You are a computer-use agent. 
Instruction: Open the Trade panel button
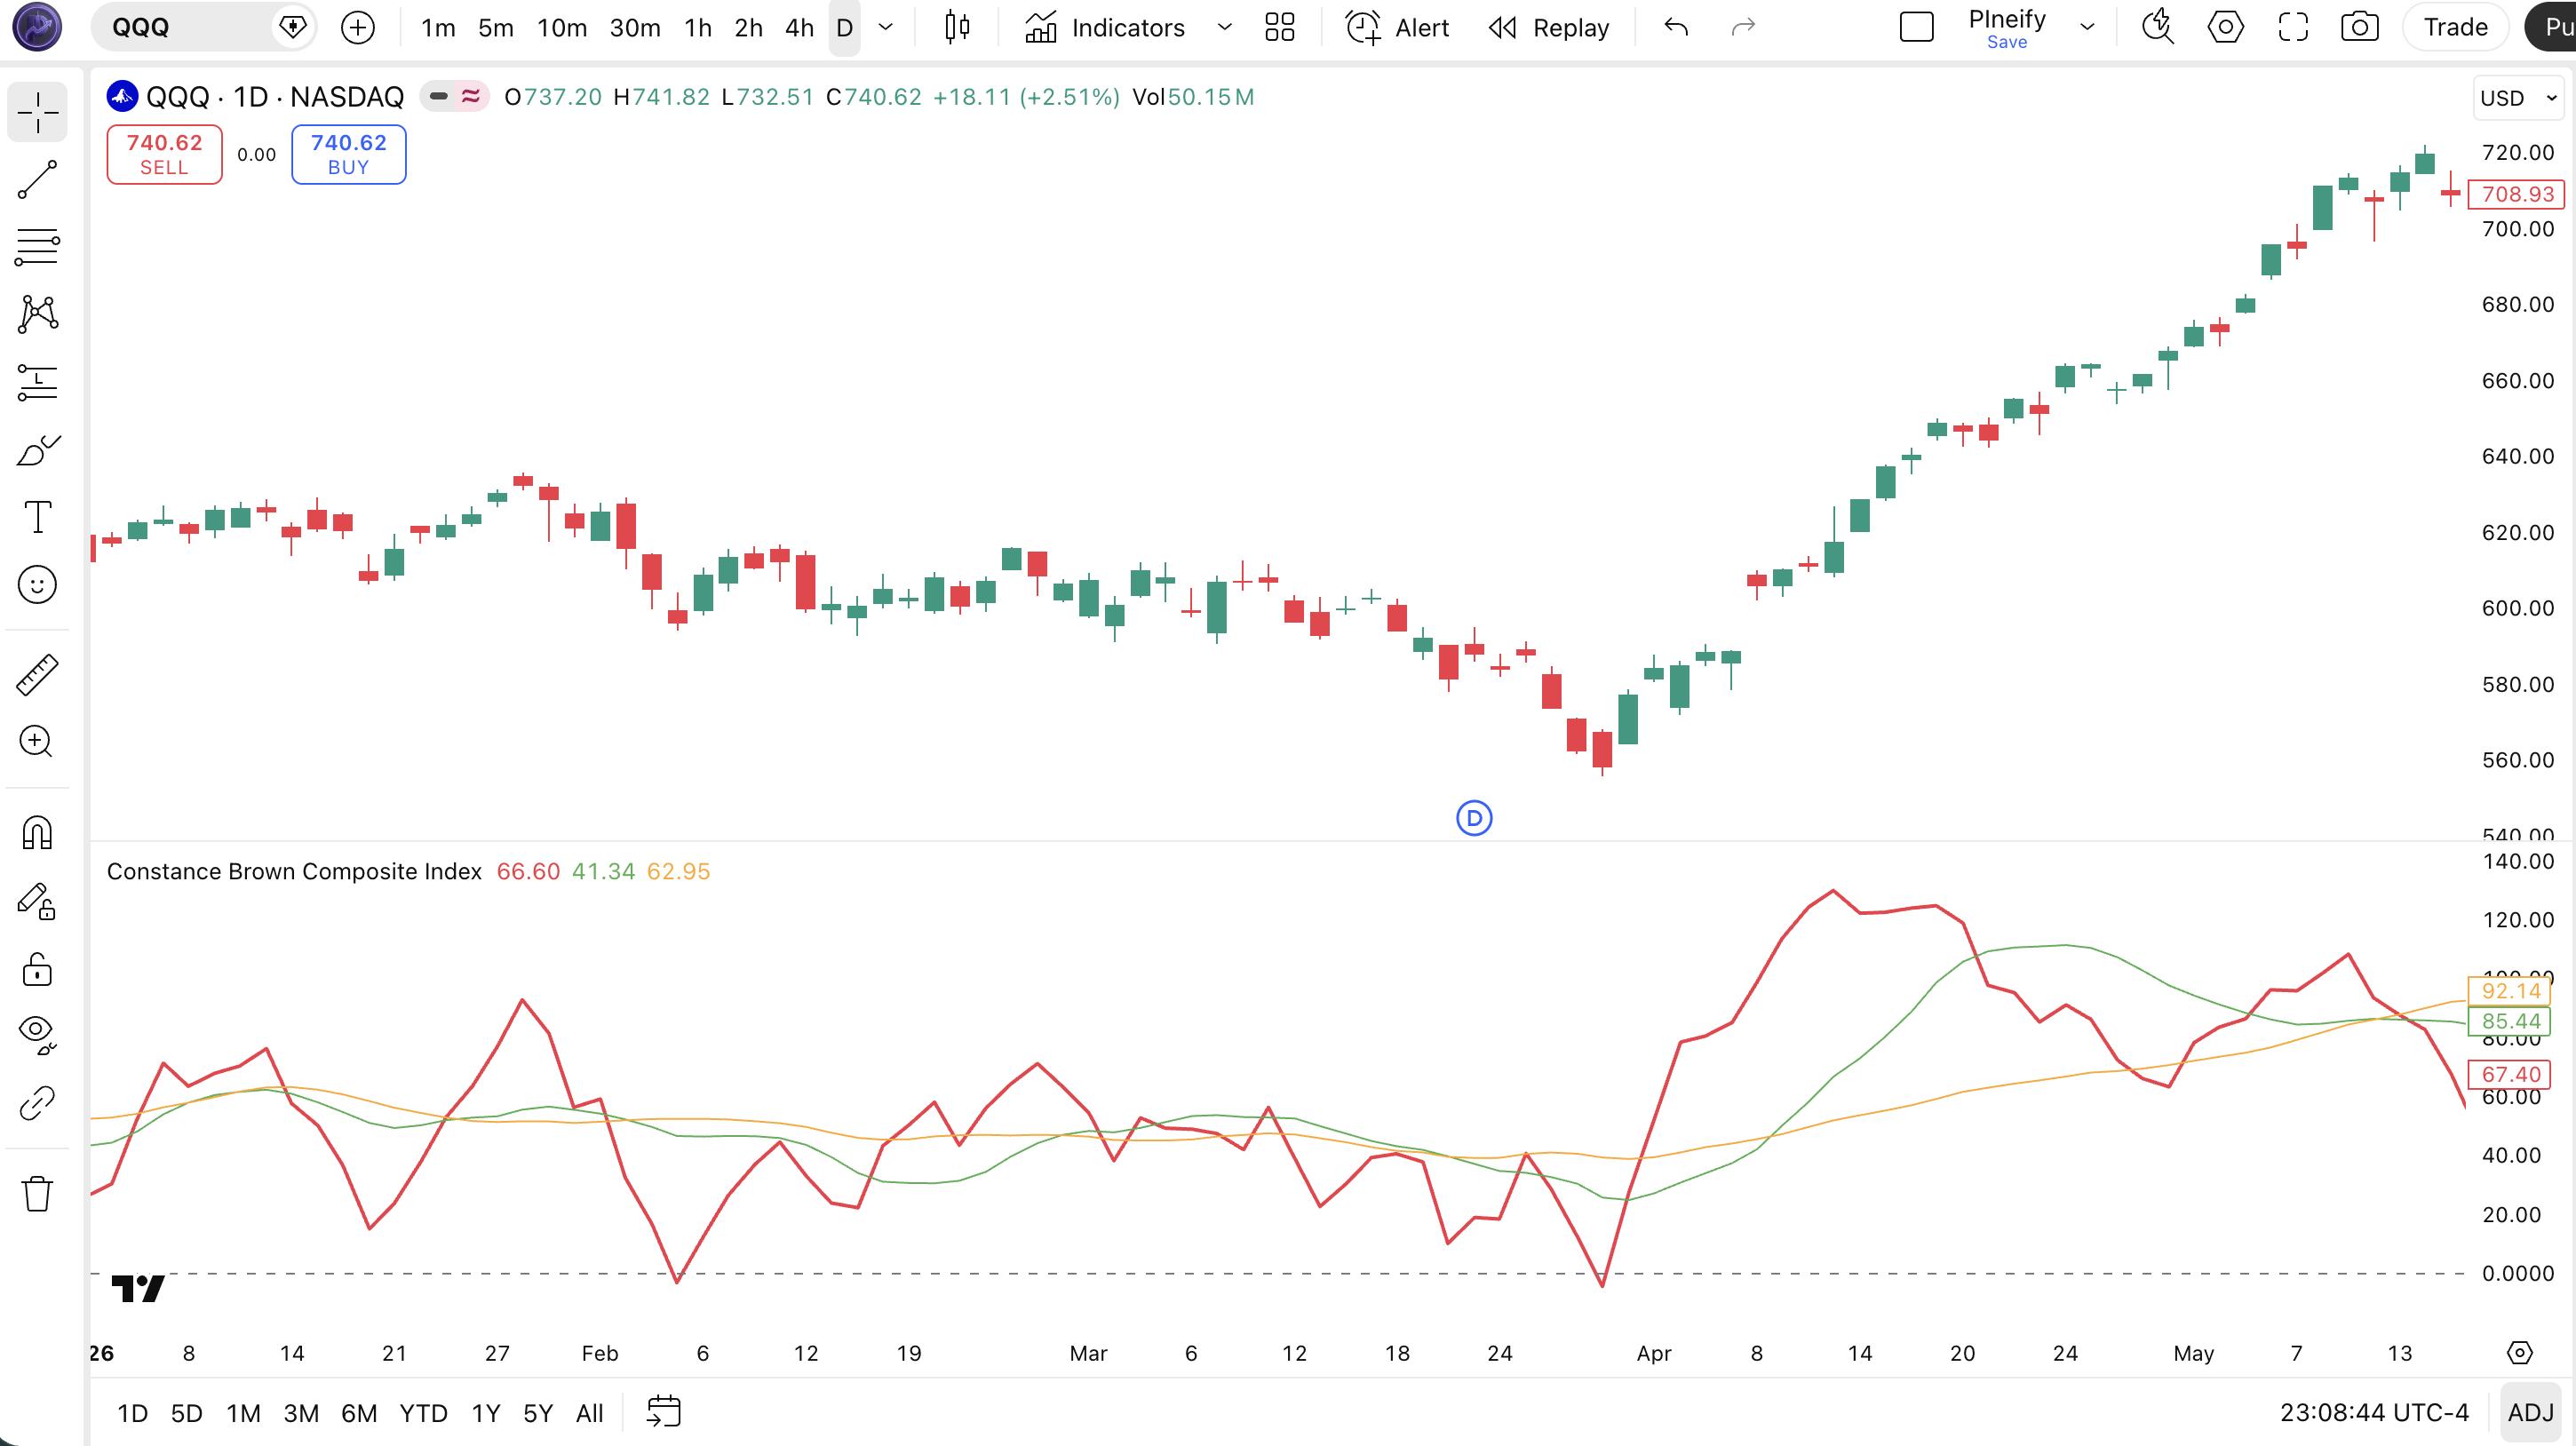(x=2455, y=27)
